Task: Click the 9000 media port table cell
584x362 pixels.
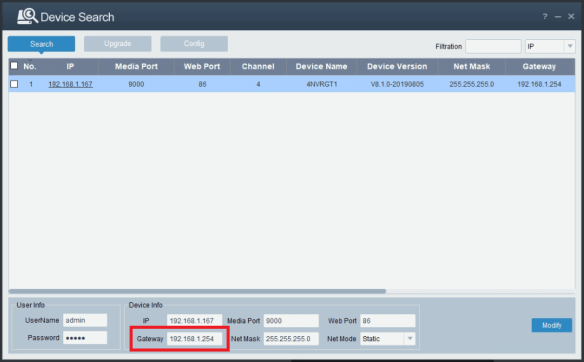Action: click(136, 85)
